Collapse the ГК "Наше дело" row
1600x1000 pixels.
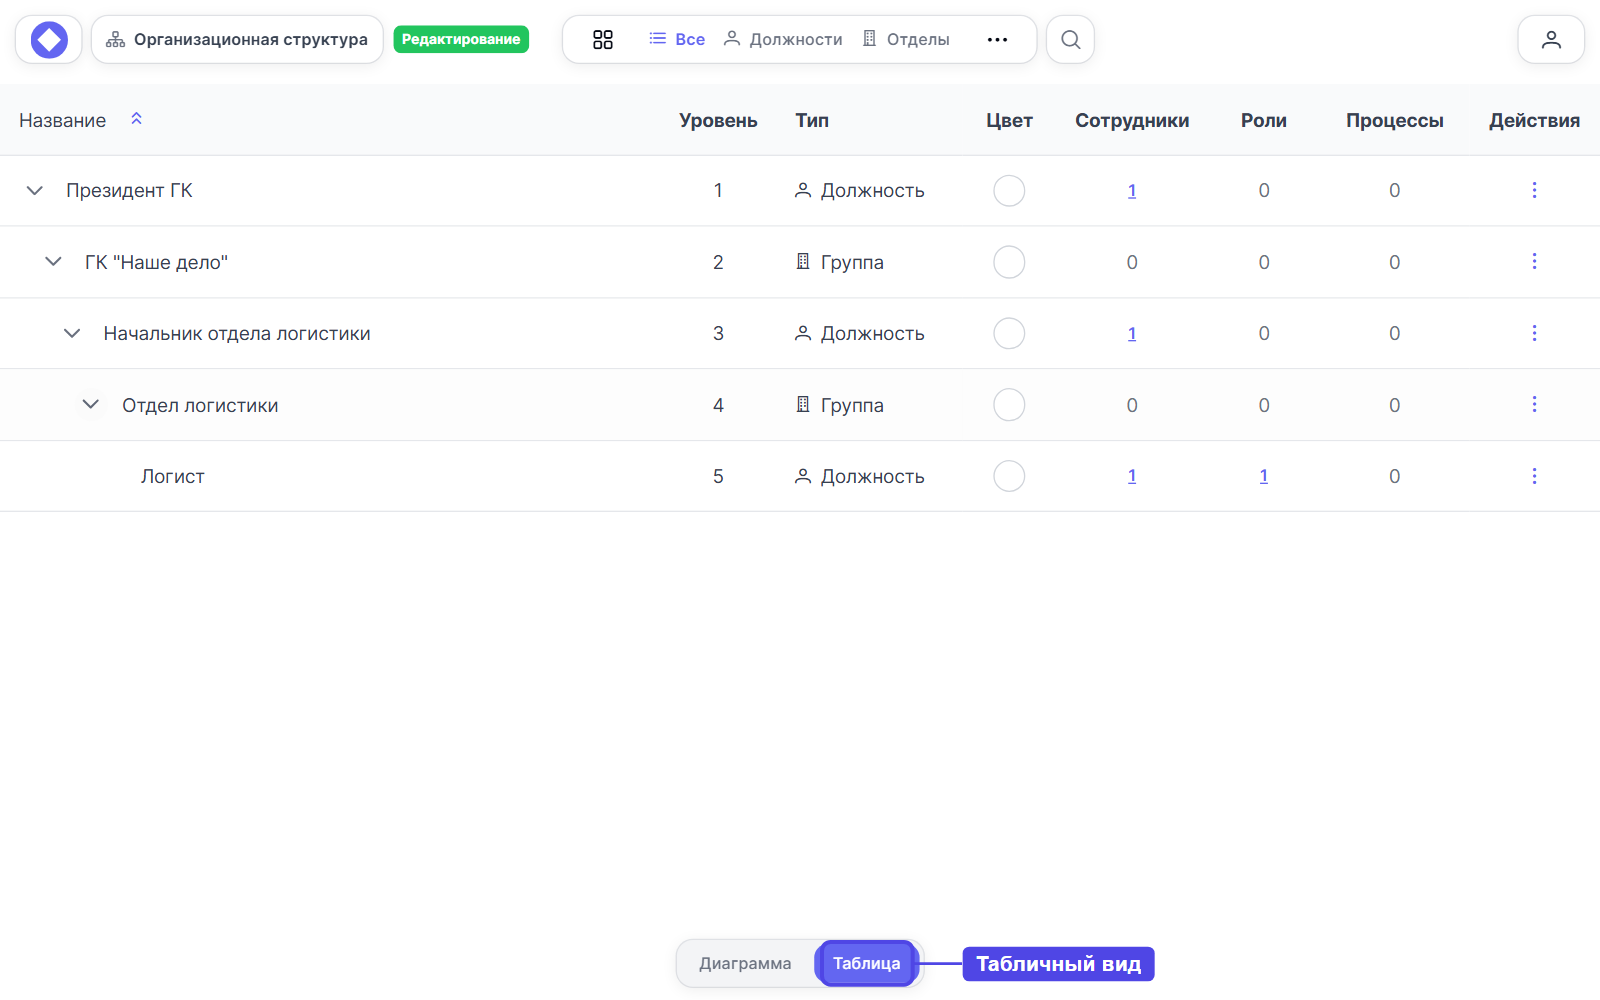pyautogui.click(x=53, y=262)
